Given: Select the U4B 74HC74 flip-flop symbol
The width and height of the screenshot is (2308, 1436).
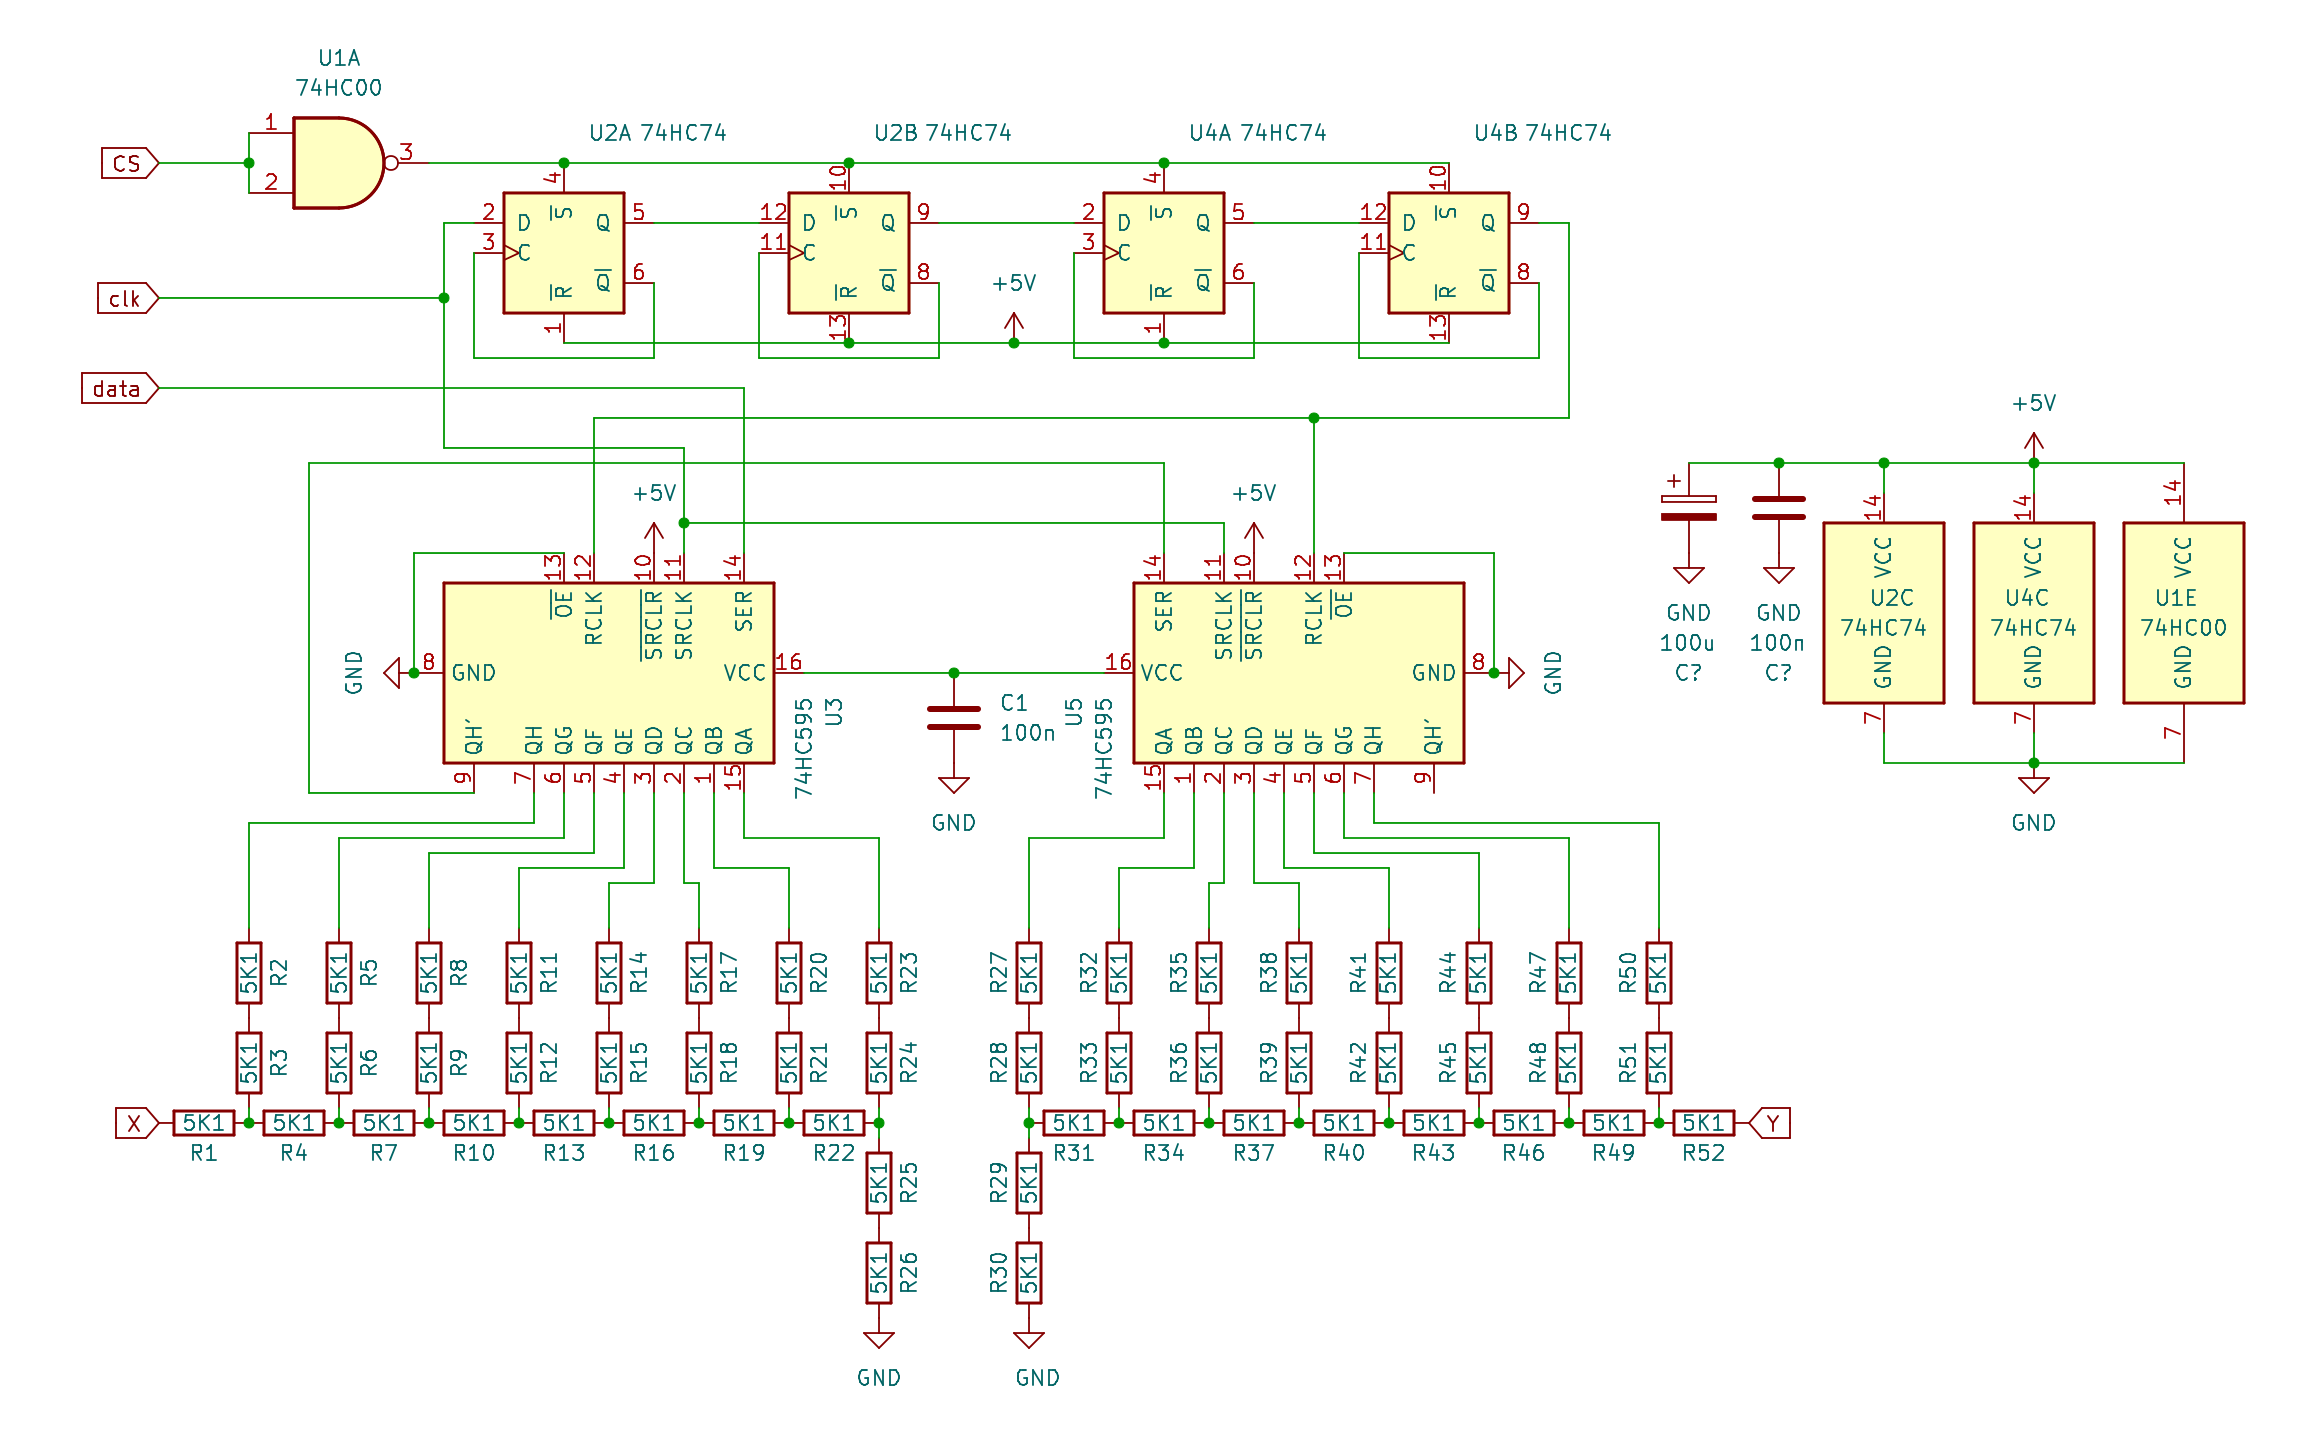Looking at the screenshot, I should click(1448, 253).
